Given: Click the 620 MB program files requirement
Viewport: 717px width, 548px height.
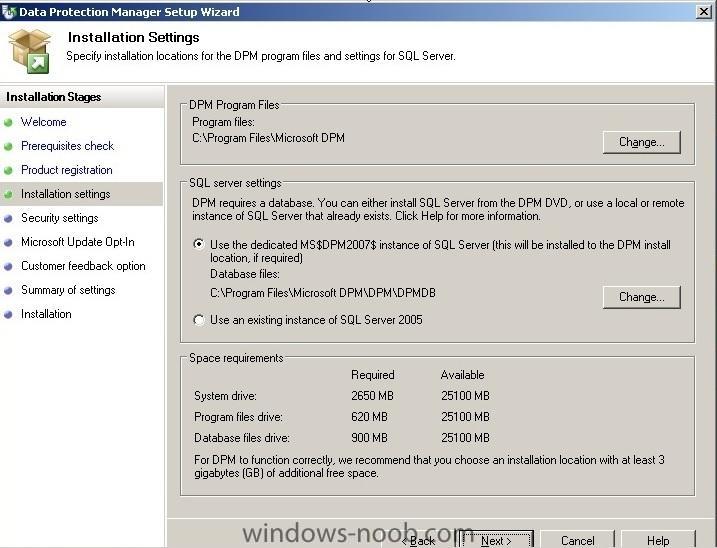Looking at the screenshot, I should click(x=369, y=417).
